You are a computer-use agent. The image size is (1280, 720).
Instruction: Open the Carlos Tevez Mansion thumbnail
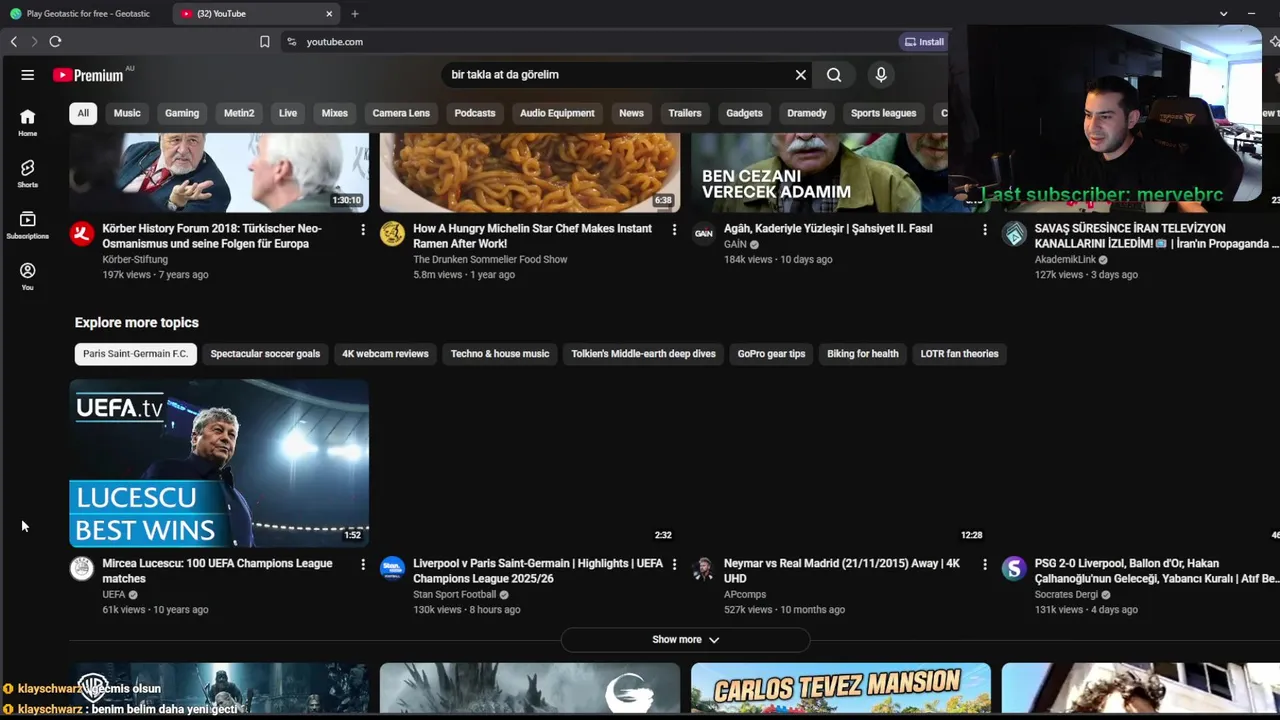click(x=841, y=688)
